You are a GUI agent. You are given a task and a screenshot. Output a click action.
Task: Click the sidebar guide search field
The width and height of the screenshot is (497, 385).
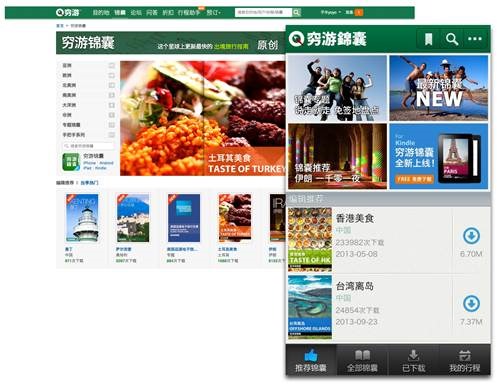(88, 146)
